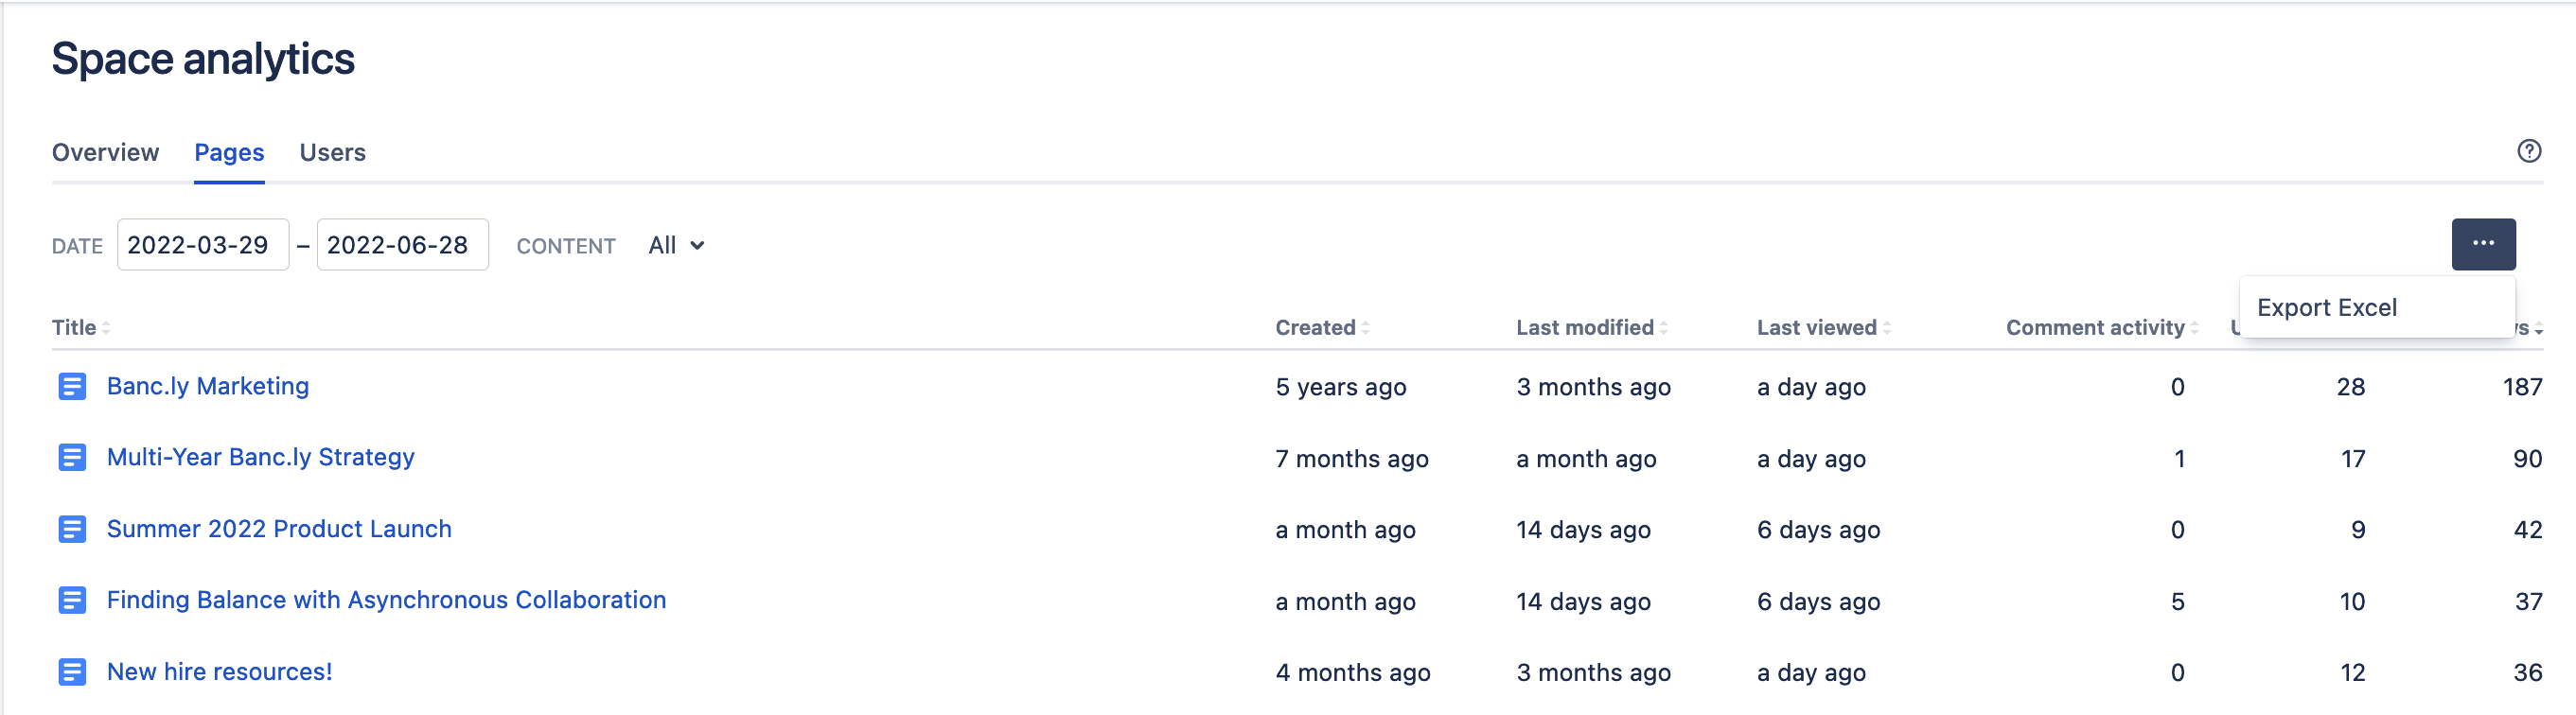Click the page icon beside Banc.ly Marketing
This screenshot has height=715, width=2576.
point(71,386)
